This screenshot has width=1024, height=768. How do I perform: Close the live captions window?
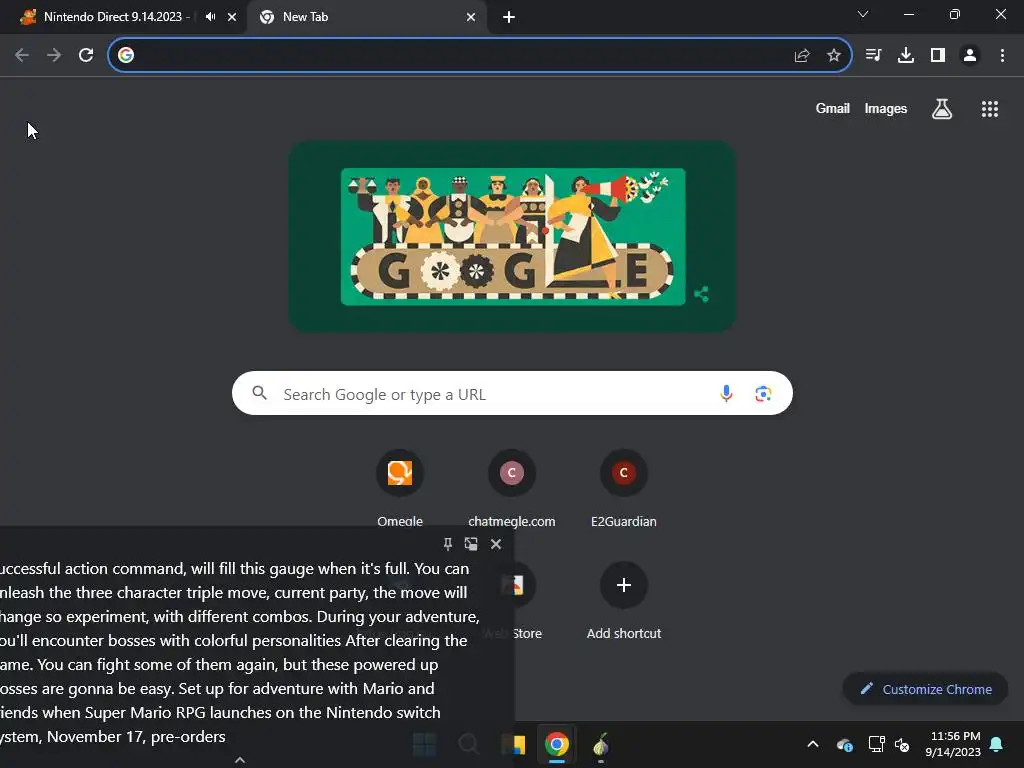(496, 544)
